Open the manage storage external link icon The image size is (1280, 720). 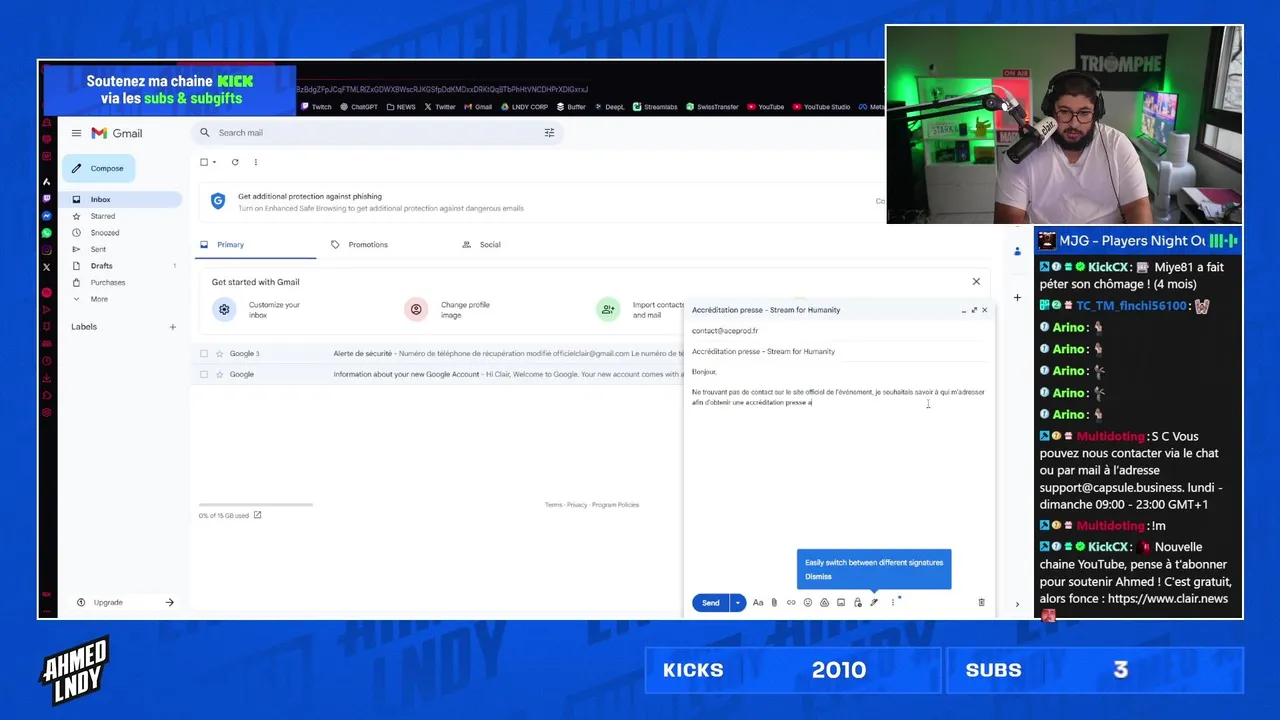pos(257,515)
